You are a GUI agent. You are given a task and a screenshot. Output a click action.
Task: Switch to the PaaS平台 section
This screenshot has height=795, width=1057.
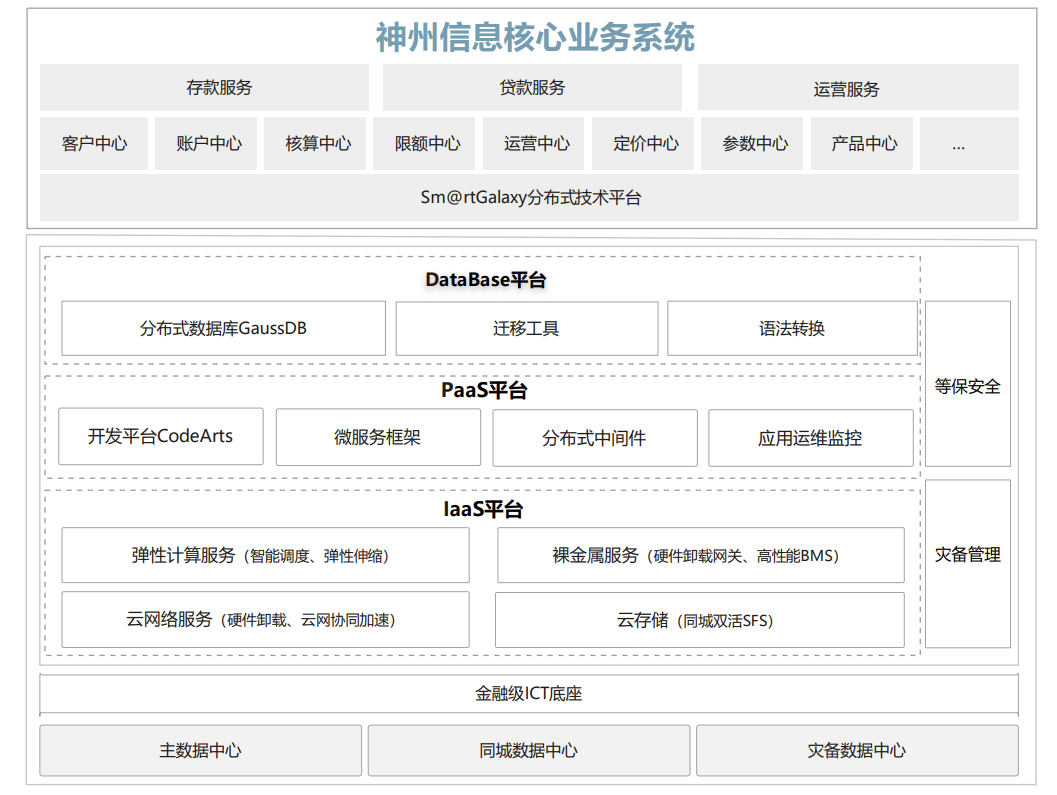pos(483,390)
